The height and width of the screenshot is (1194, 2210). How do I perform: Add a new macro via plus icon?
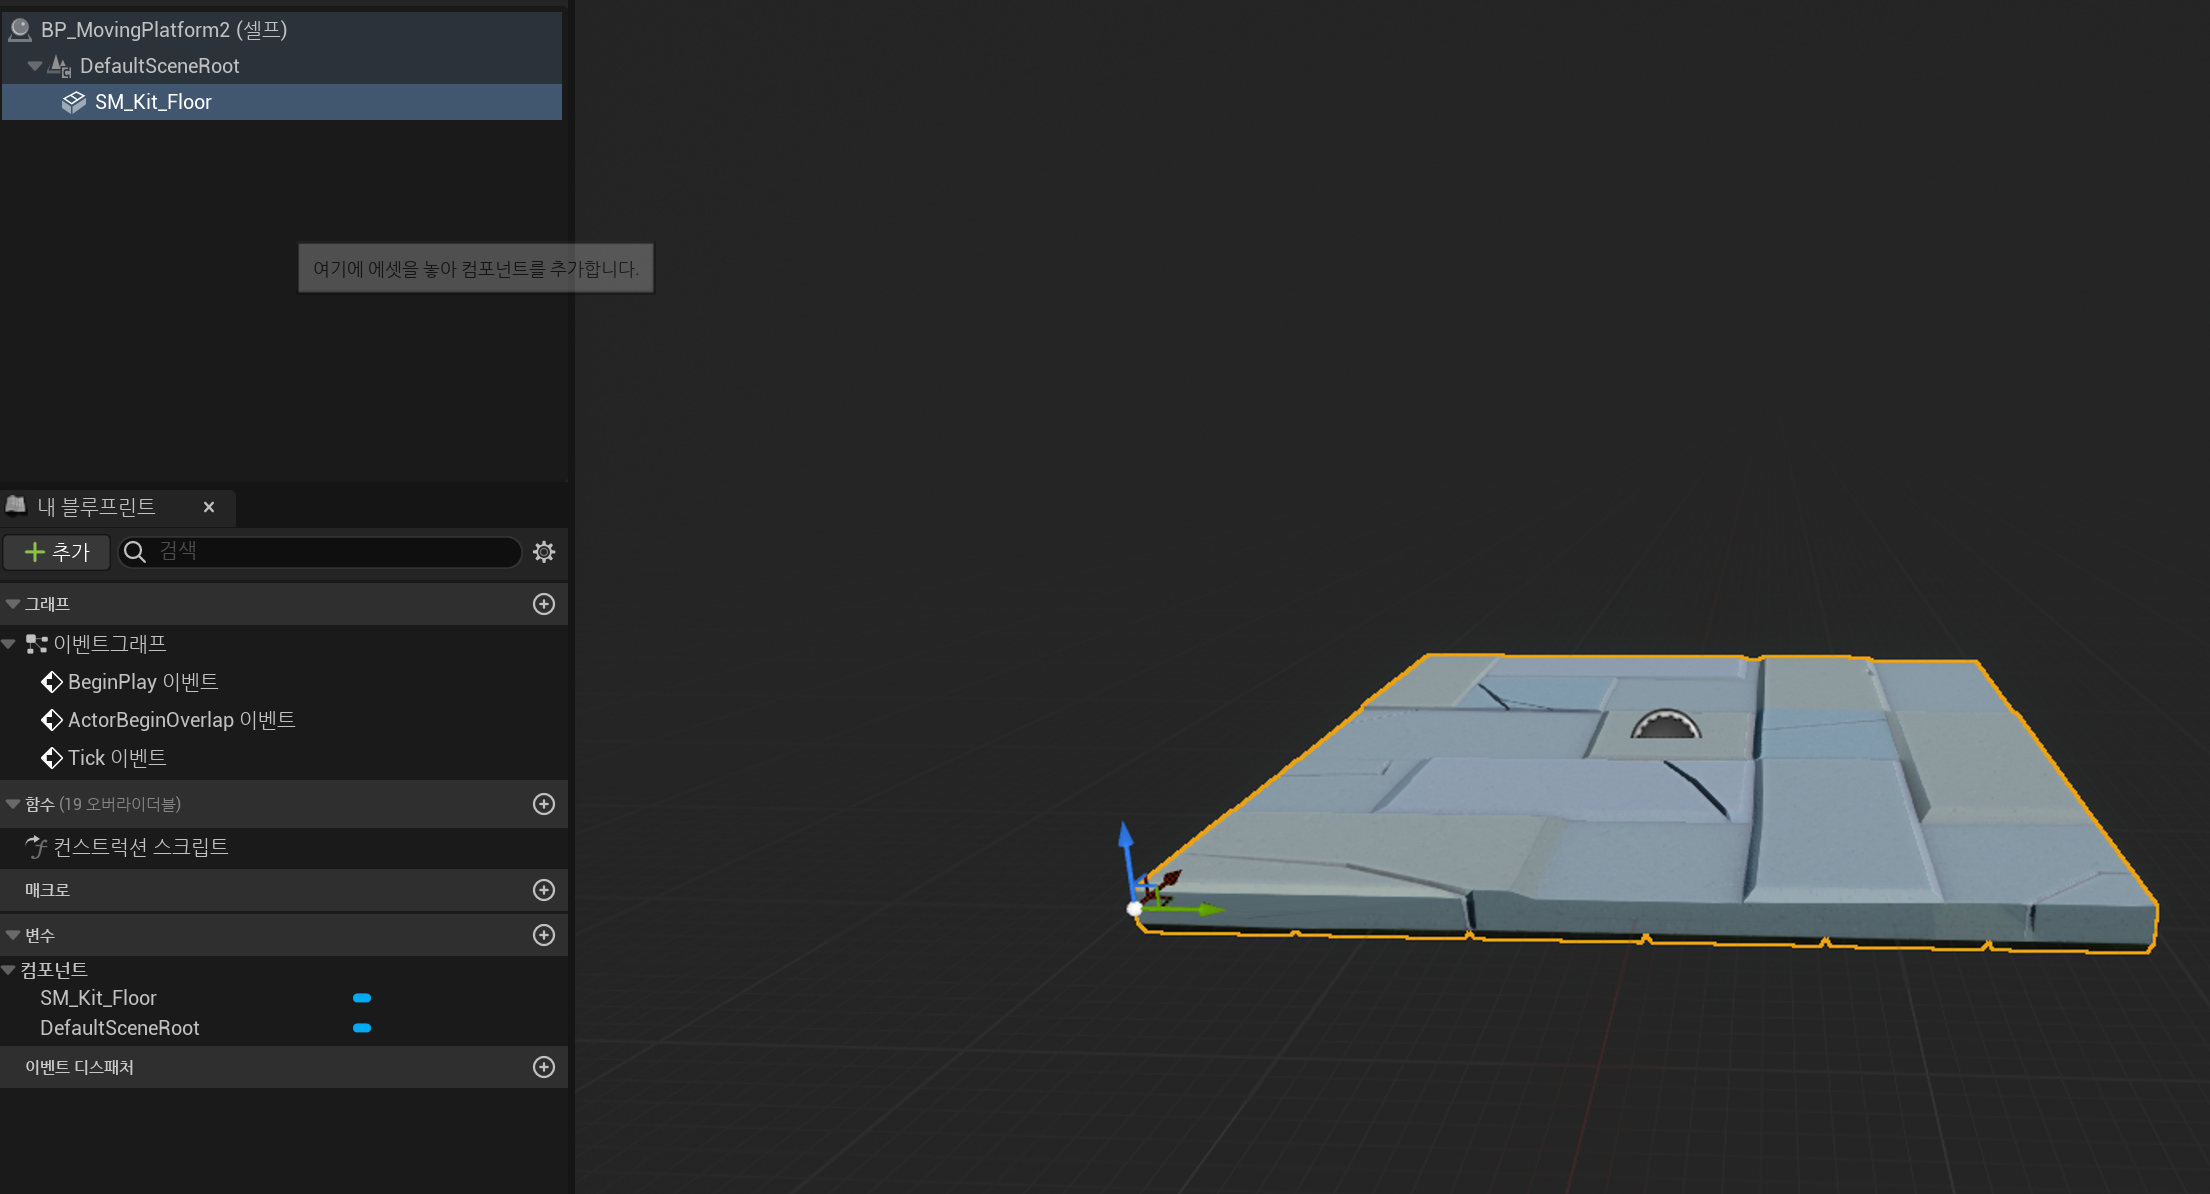tap(544, 890)
